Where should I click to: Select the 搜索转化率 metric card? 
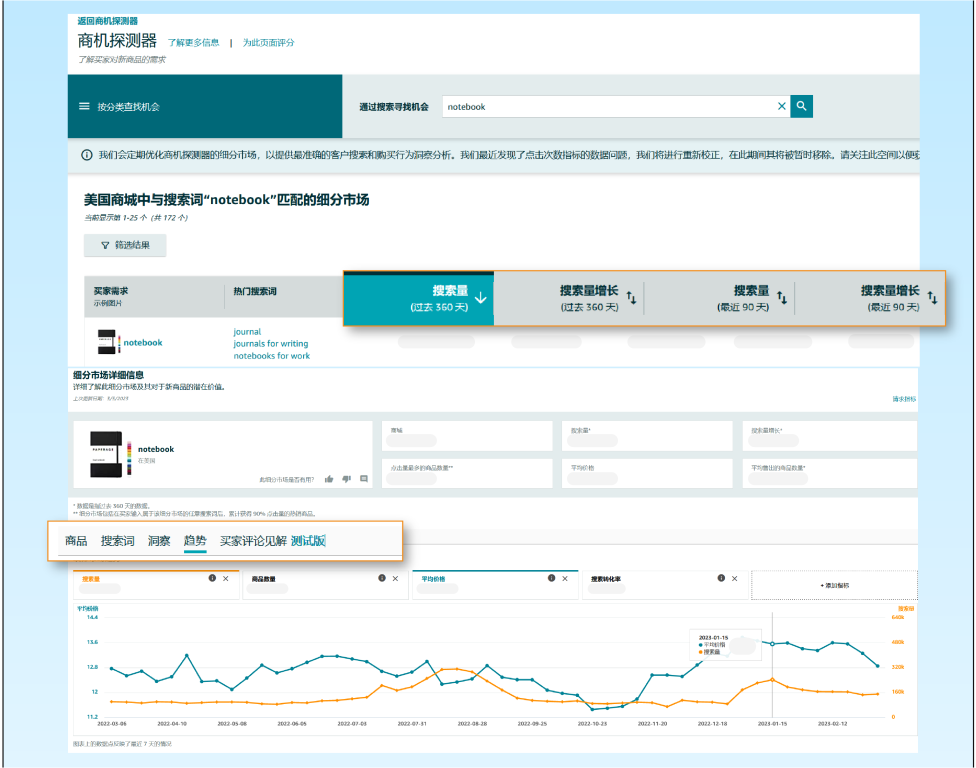665,585
